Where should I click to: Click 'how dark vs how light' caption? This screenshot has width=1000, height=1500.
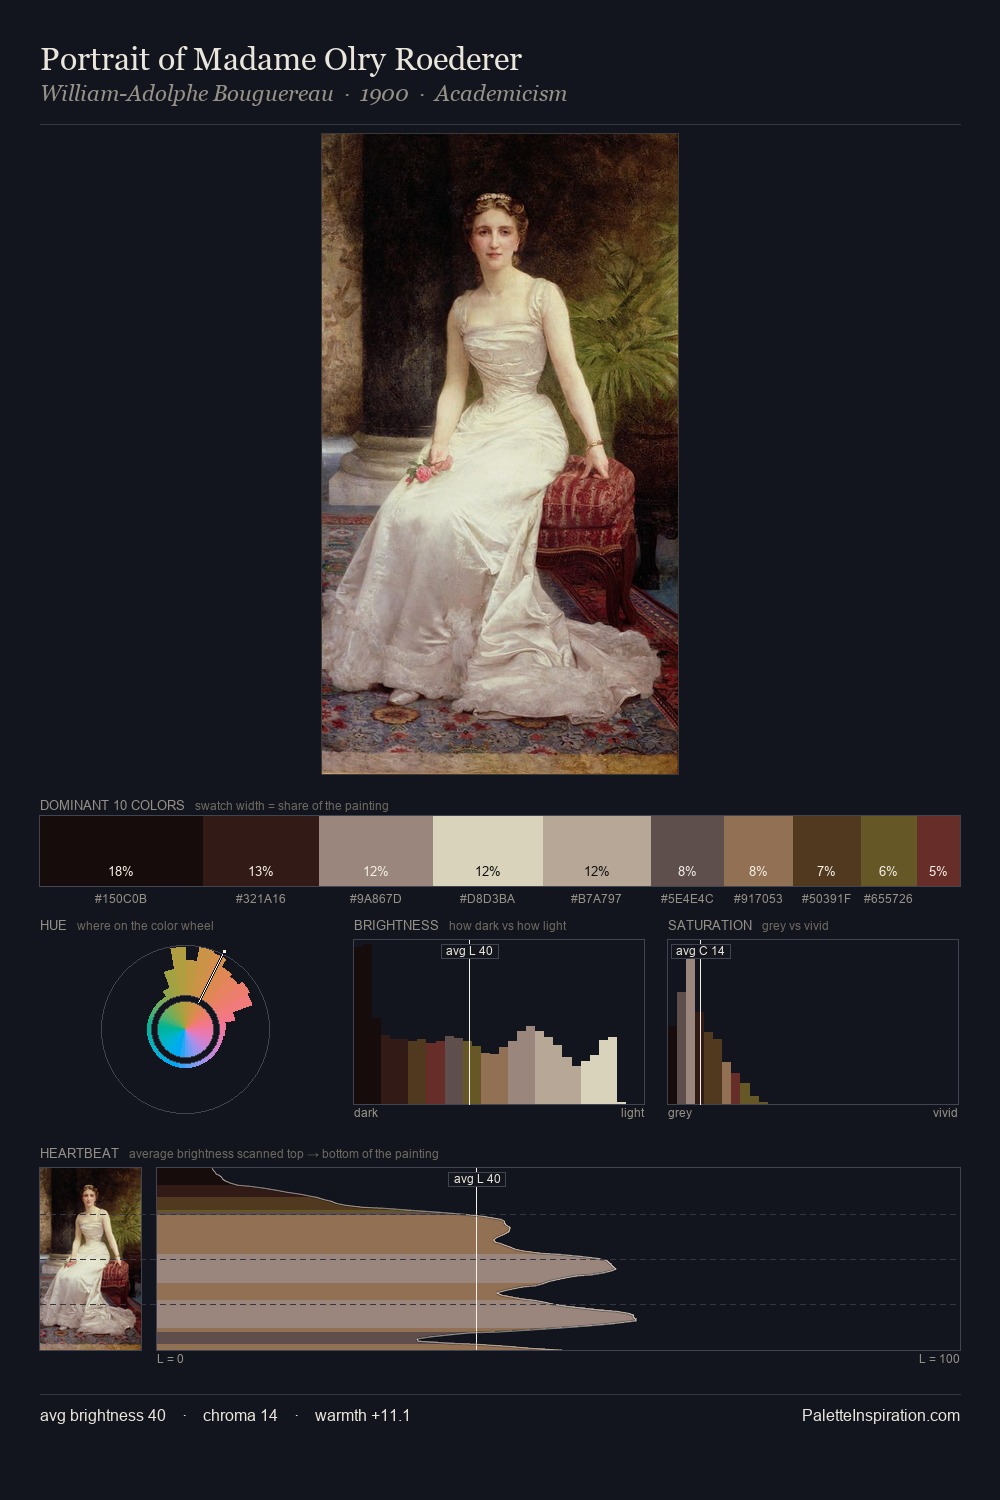click(x=507, y=926)
